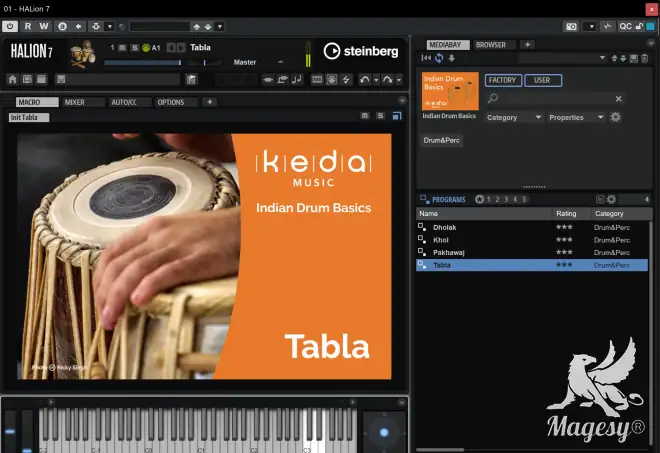
Task: Toggle Write automation (W) button
Action: click(43, 26)
